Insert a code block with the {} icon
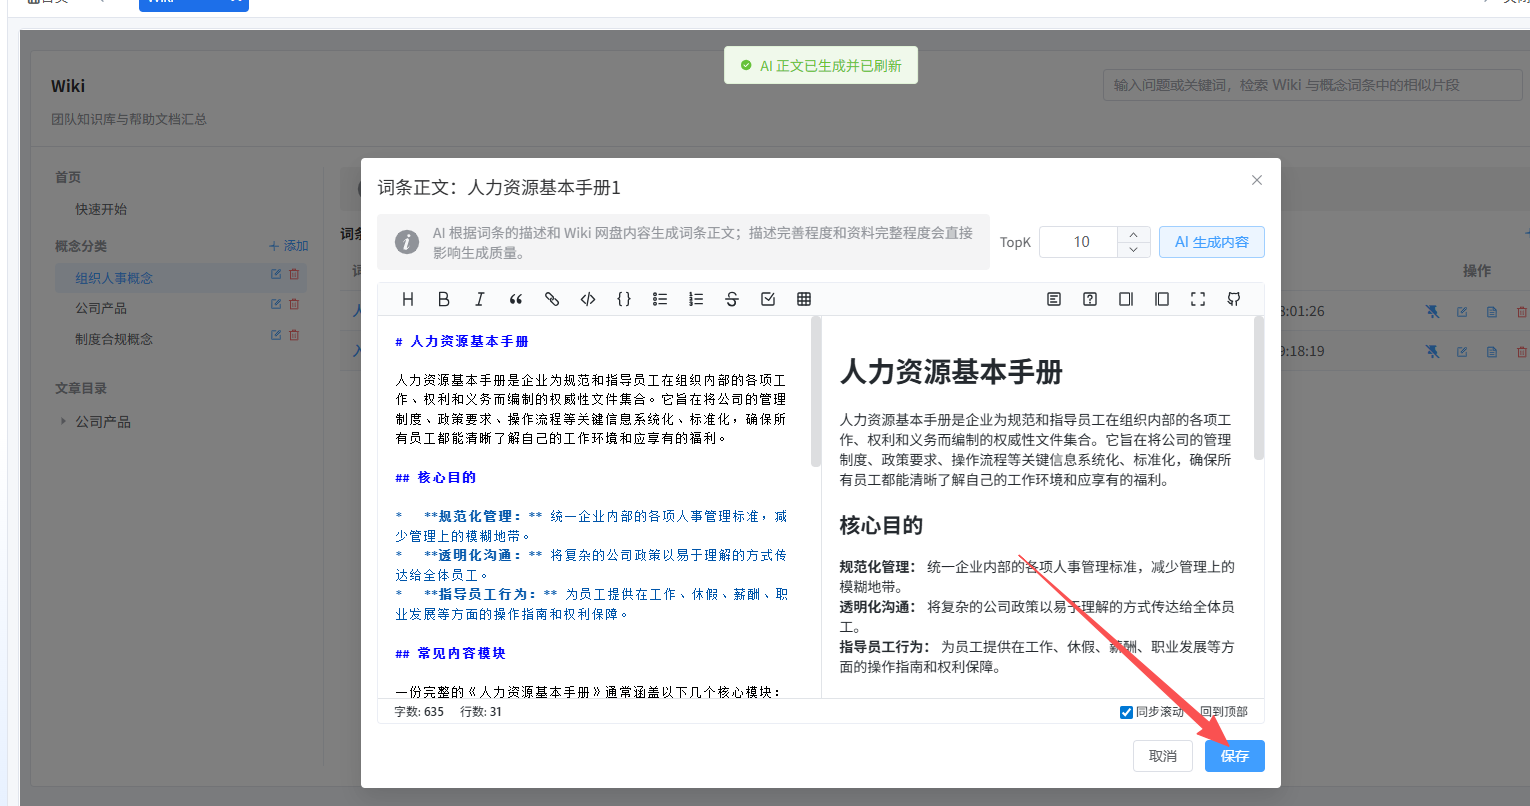1530x806 pixels. [624, 299]
